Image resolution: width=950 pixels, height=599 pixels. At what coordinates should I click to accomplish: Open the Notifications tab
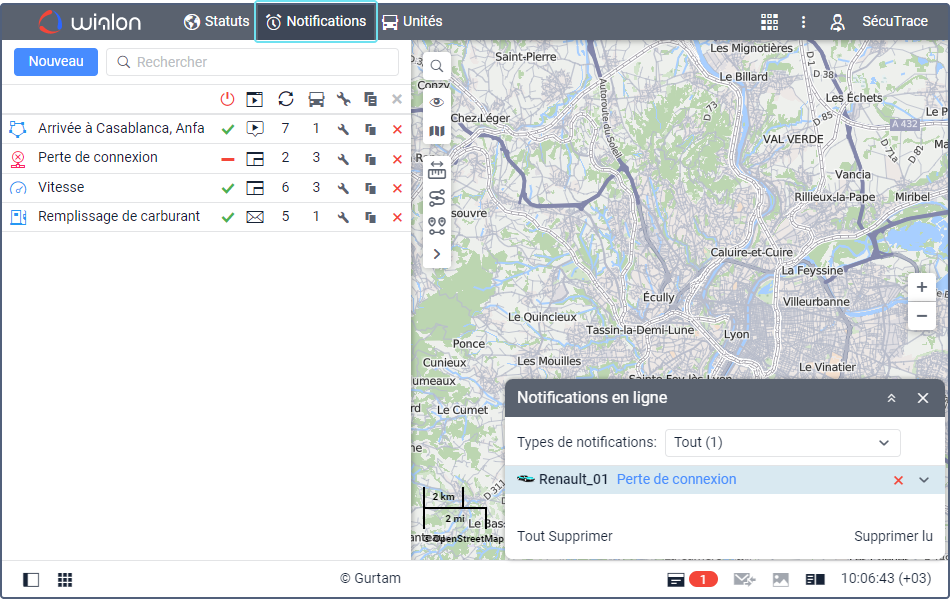pos(316,21)
